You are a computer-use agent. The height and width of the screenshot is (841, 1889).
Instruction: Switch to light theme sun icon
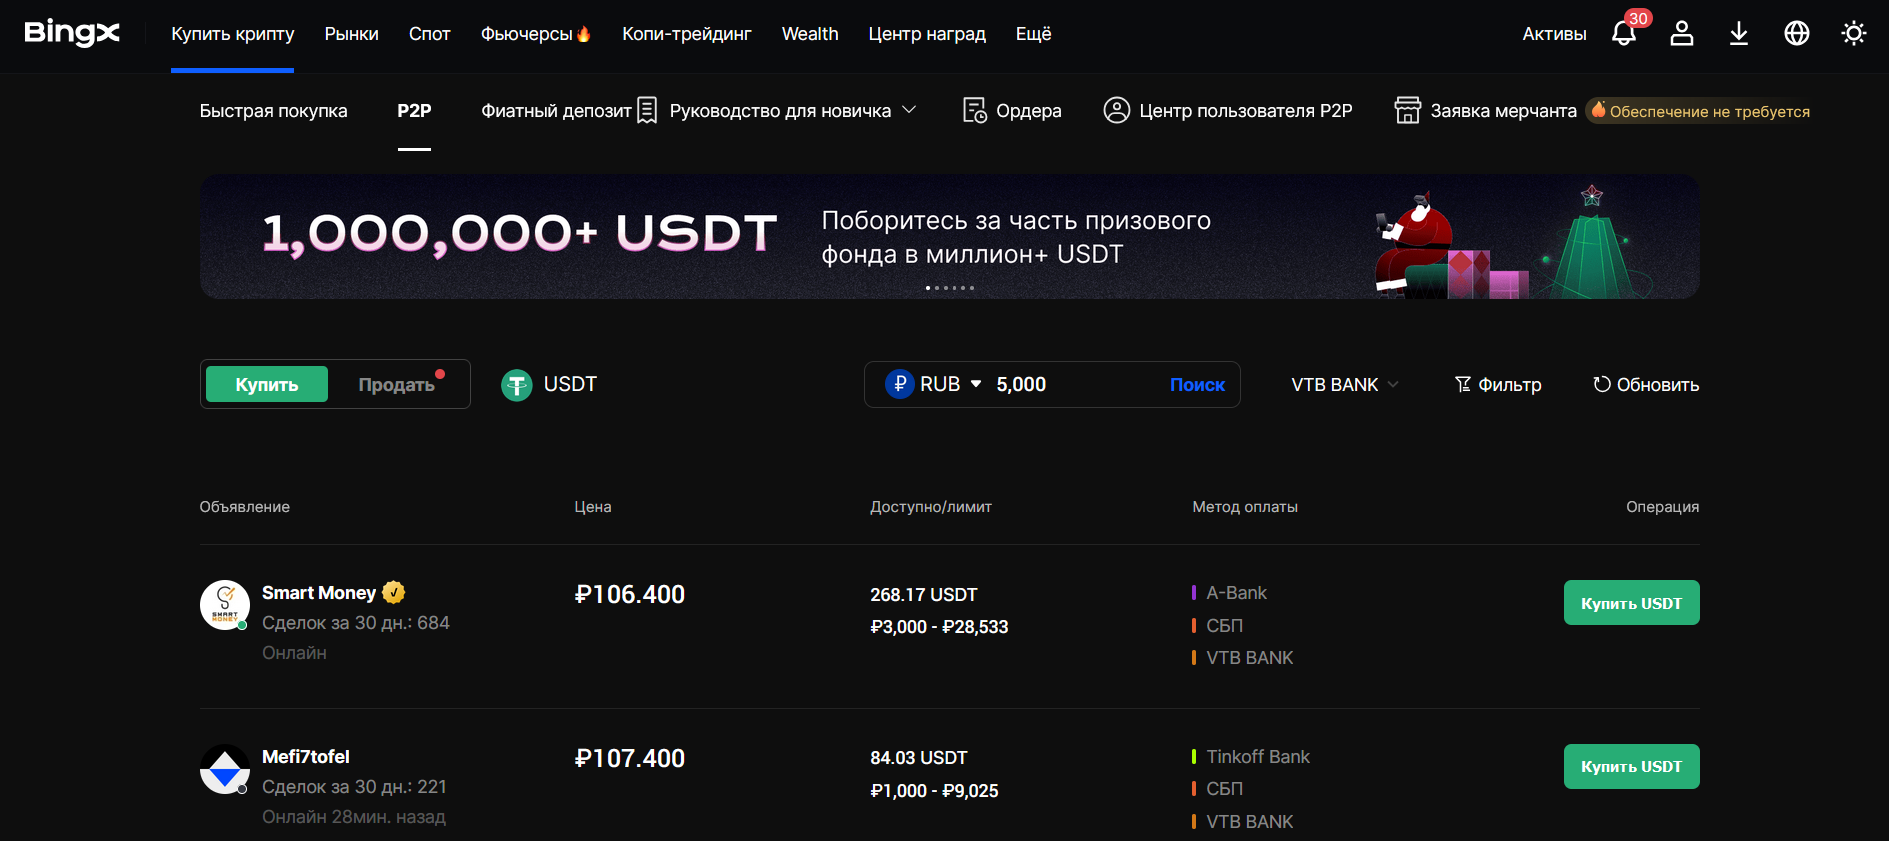click(1854, 34)
